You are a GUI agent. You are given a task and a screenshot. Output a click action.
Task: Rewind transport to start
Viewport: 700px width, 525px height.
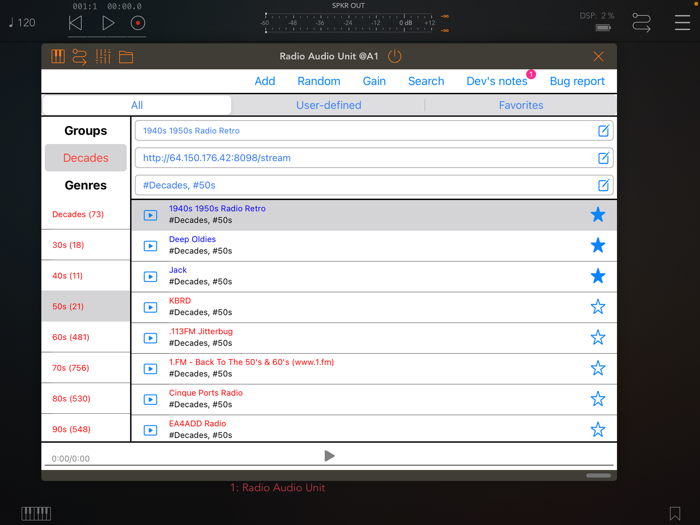coord(75,23)
